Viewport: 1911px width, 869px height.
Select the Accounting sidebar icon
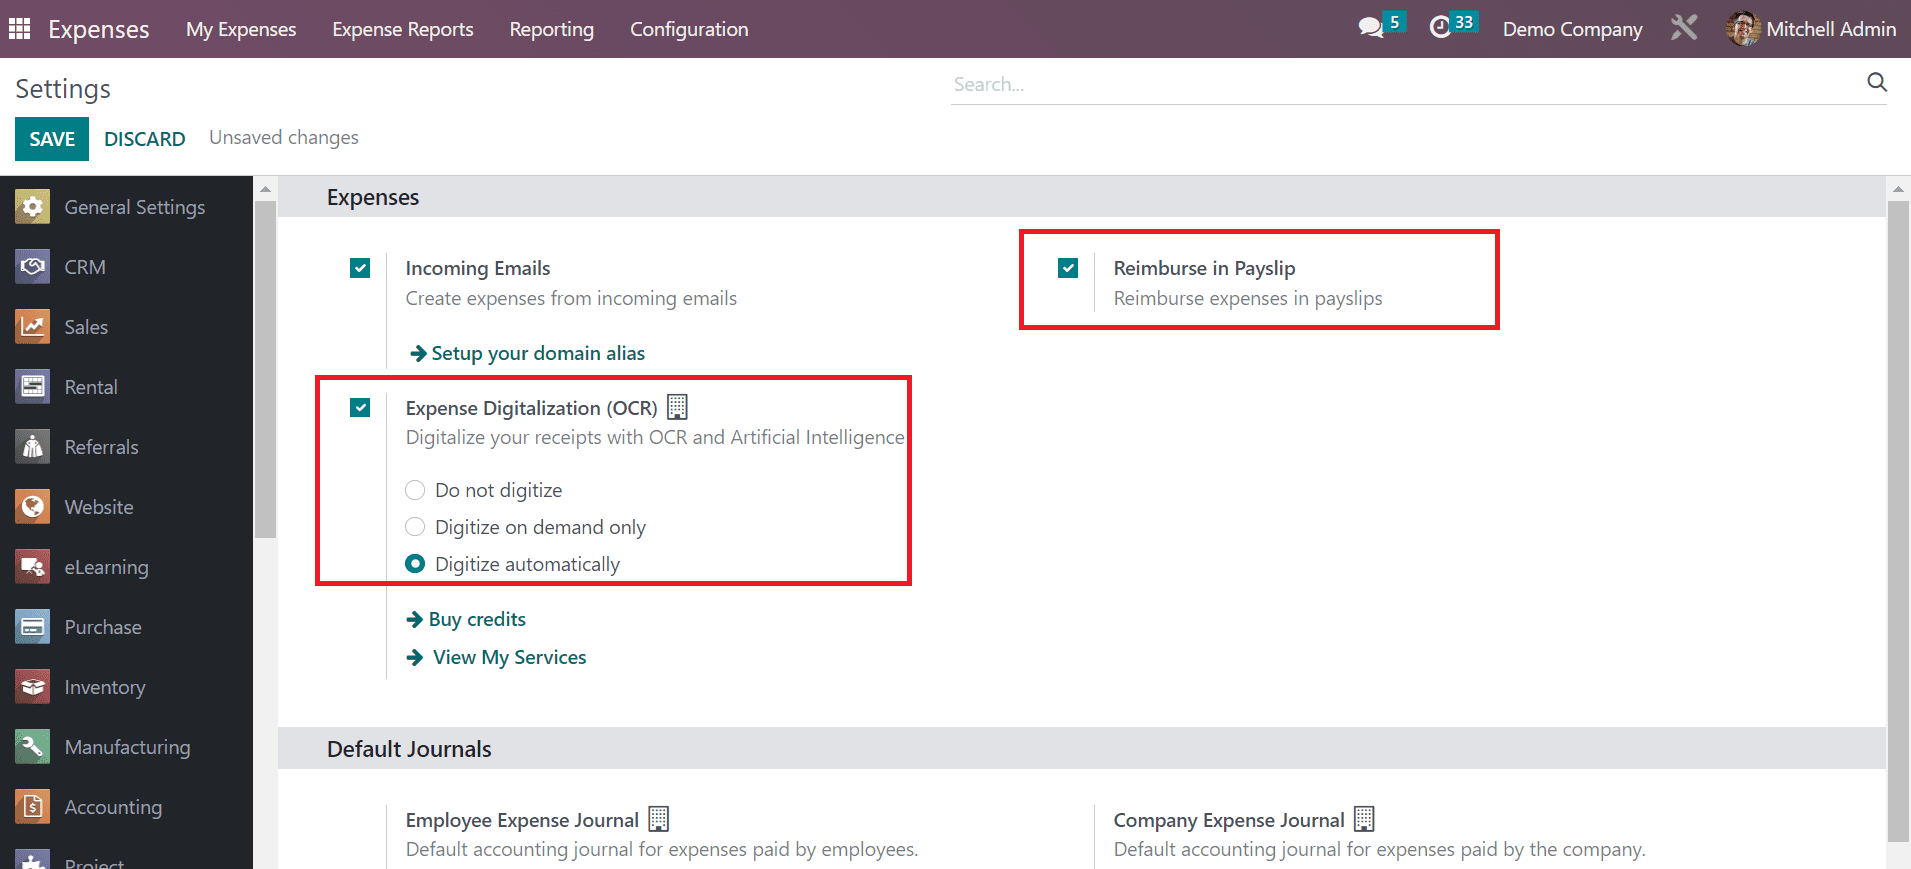tap(33, 807)
